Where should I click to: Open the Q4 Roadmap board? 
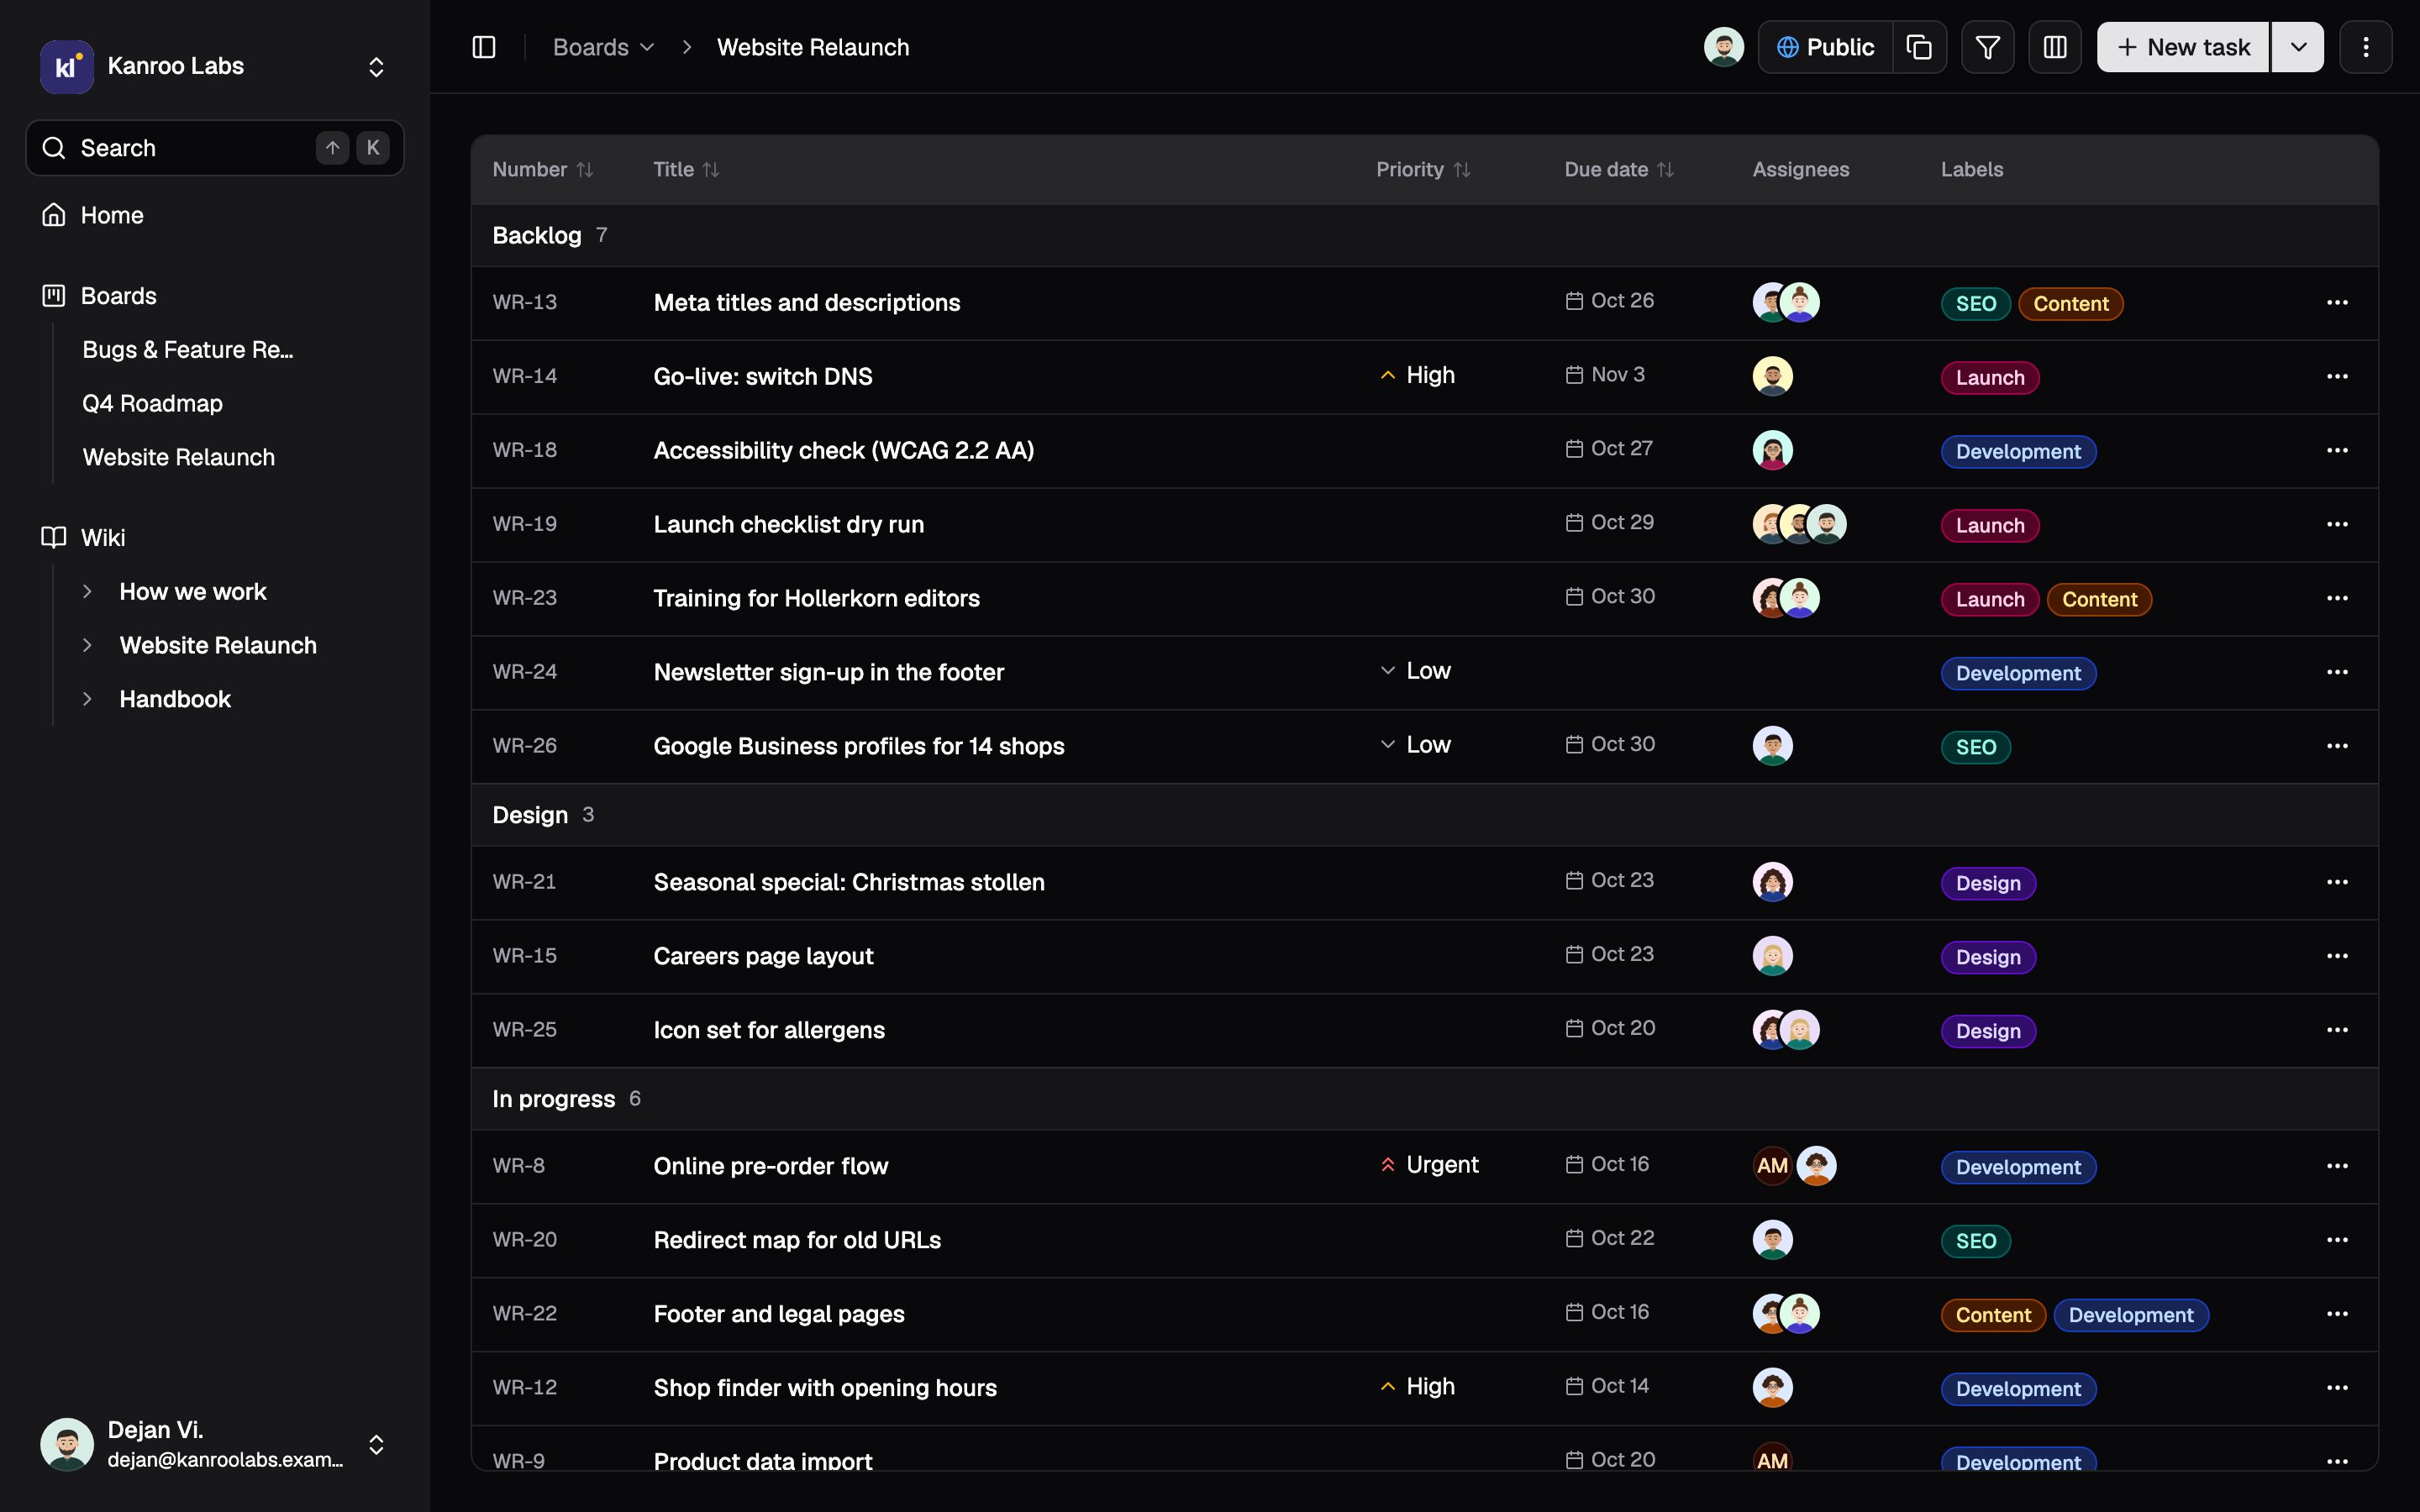pyautogui.click(x=152, y=403)
